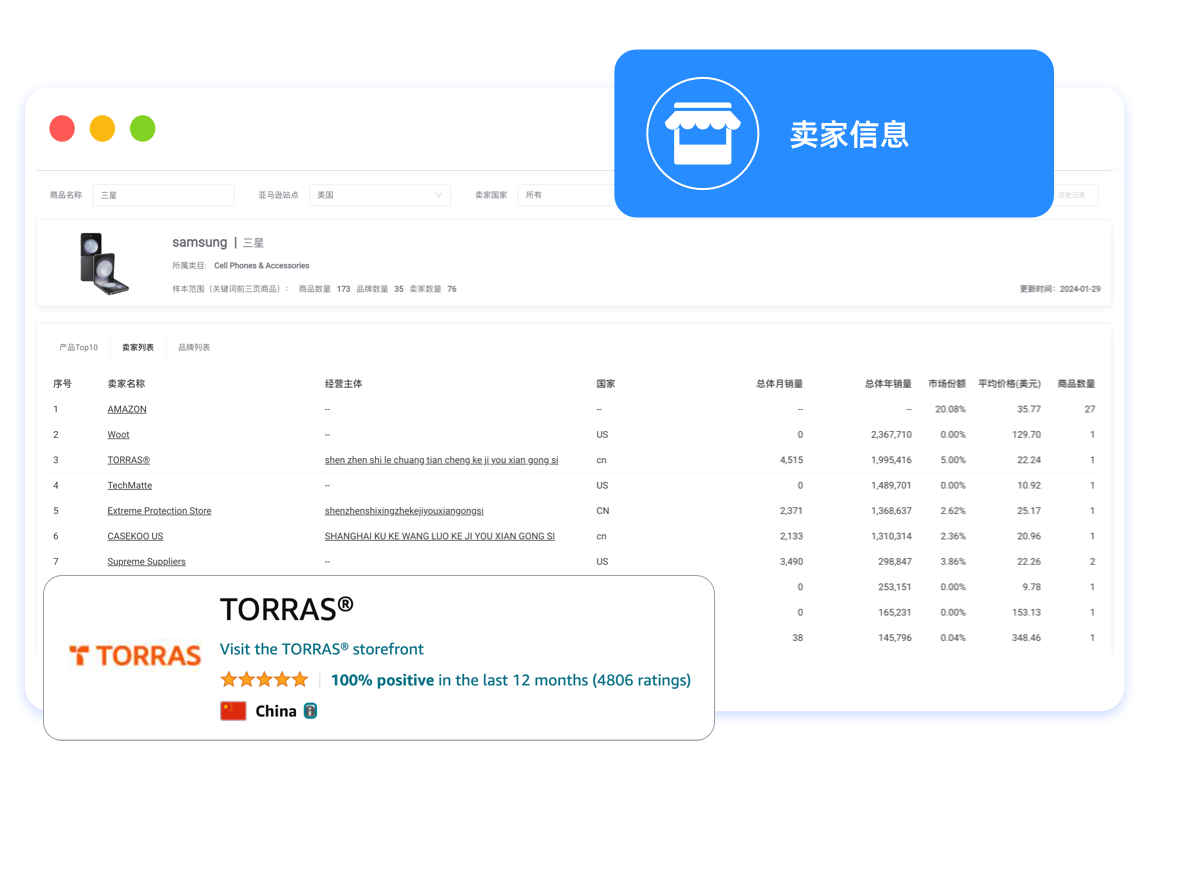Click the 129.70 average price cell
The height and width of the screenshot is (880, 1204).
click(x=1026, y=435)
